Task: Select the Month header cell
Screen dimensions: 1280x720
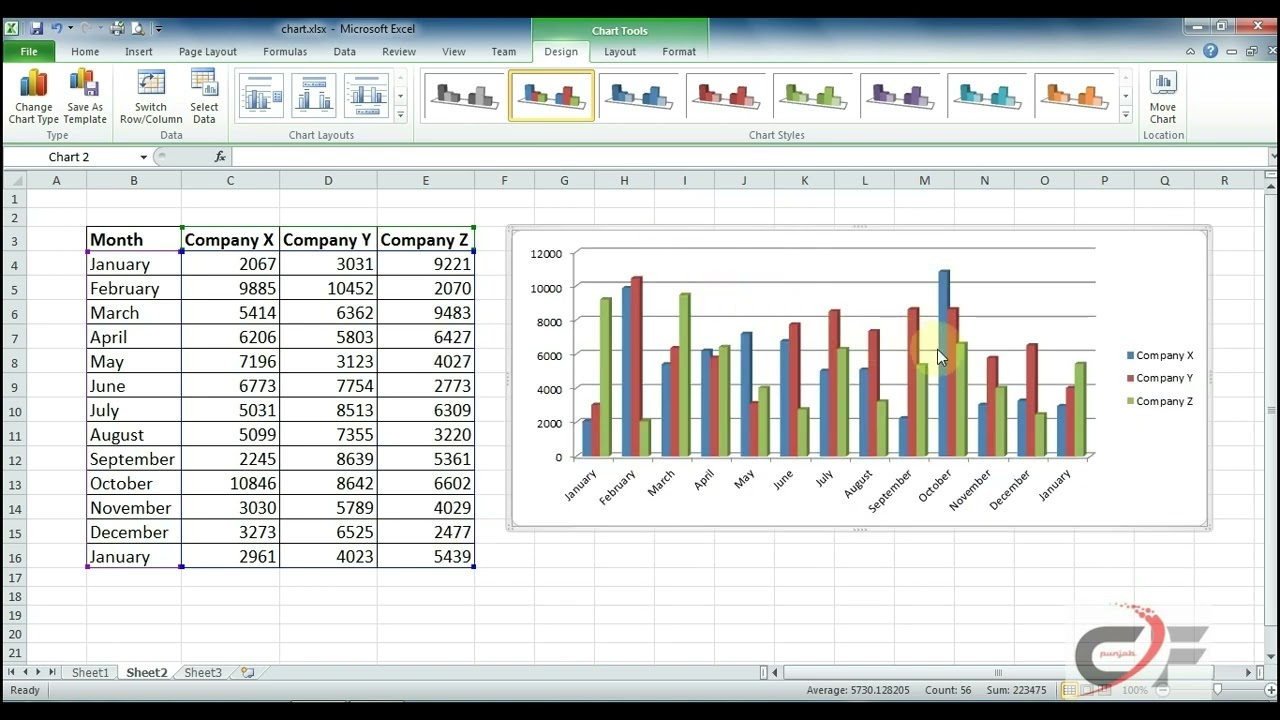Action: point(134,240)
